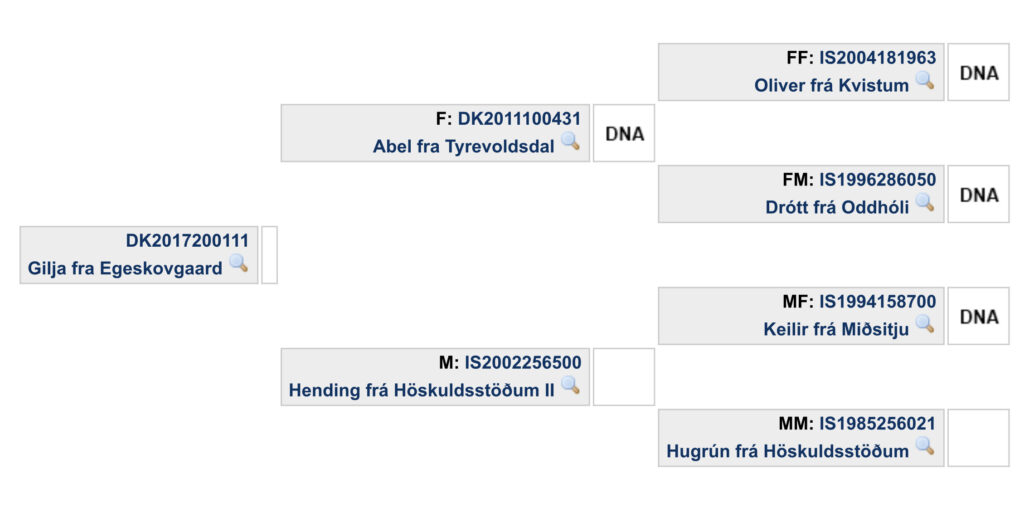Image resolution: width=1024 pixels, height=508 pixels.
Task: Click magnifier icon beside Abel fra Tyrevoldsdal
Action: click(x=570, y=142)
